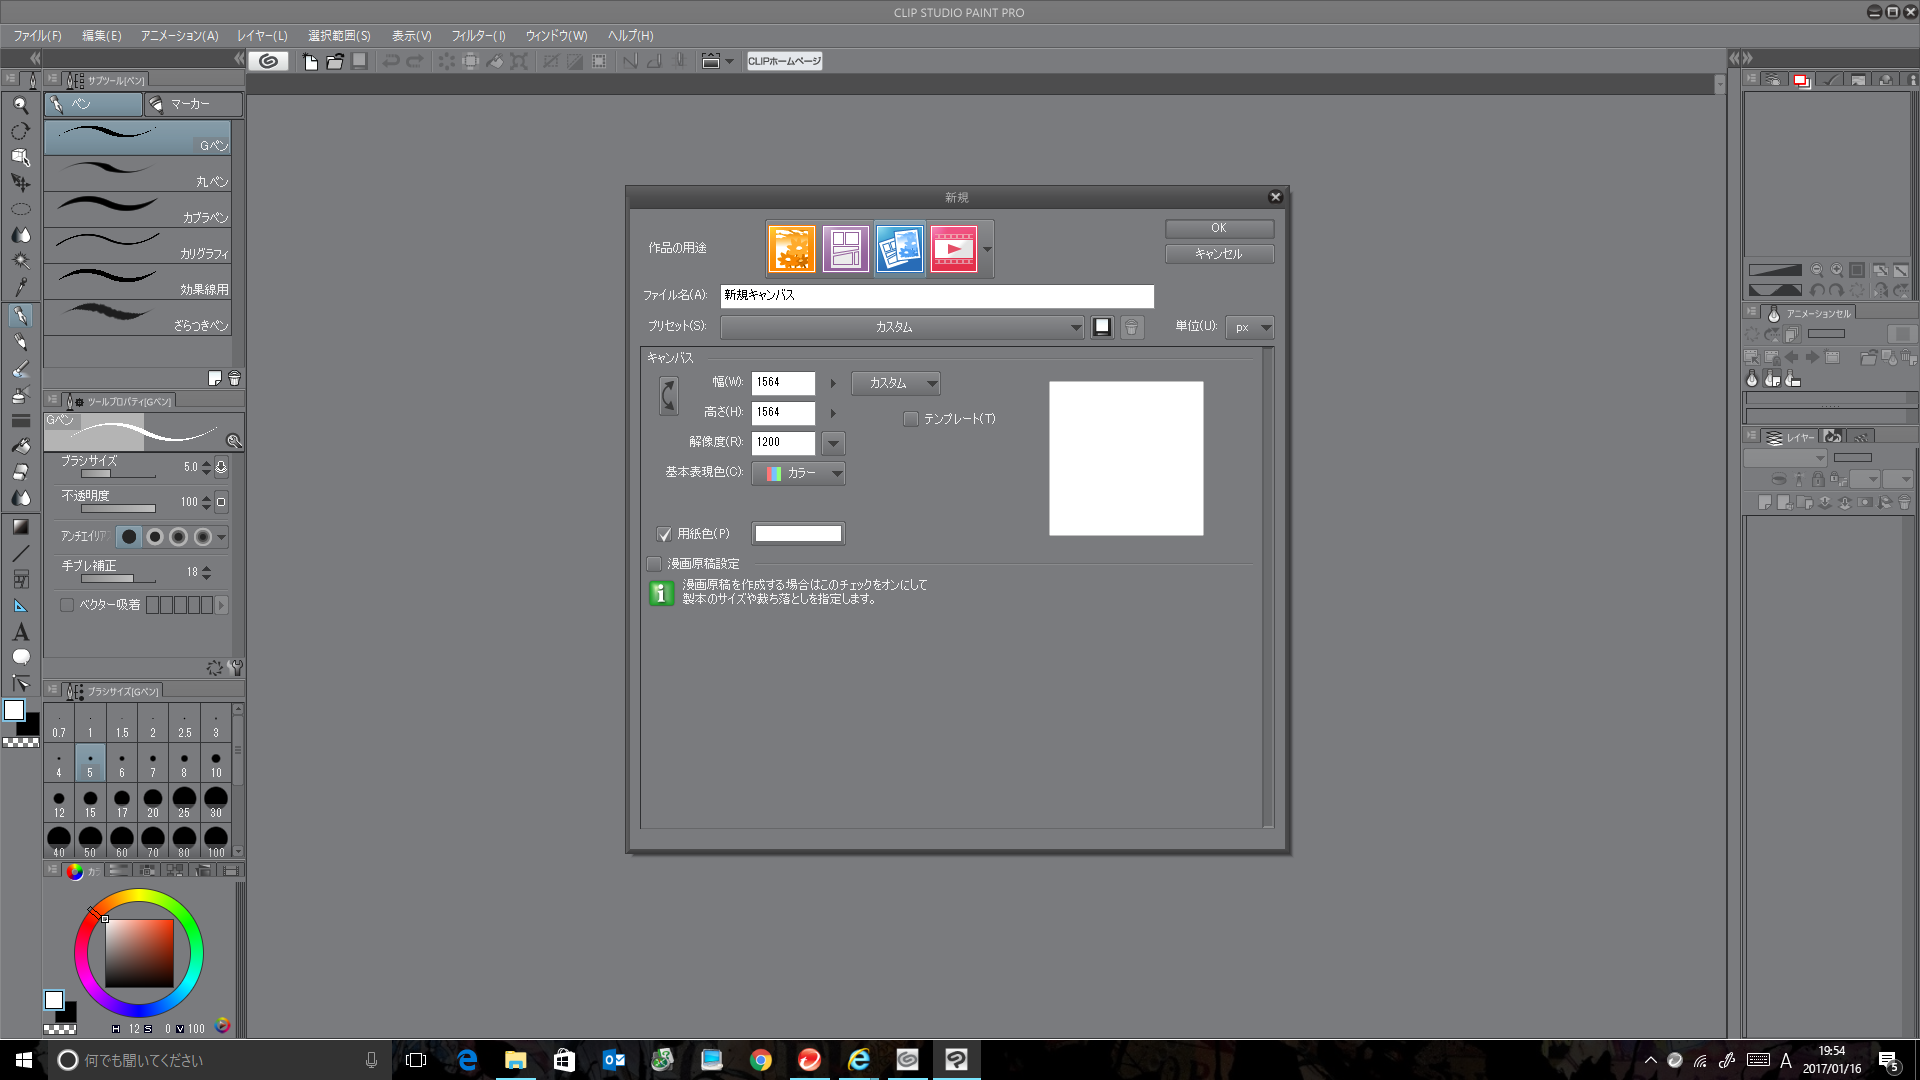Open the フィルター menu
The image size is (1920, 1080).
478,36
